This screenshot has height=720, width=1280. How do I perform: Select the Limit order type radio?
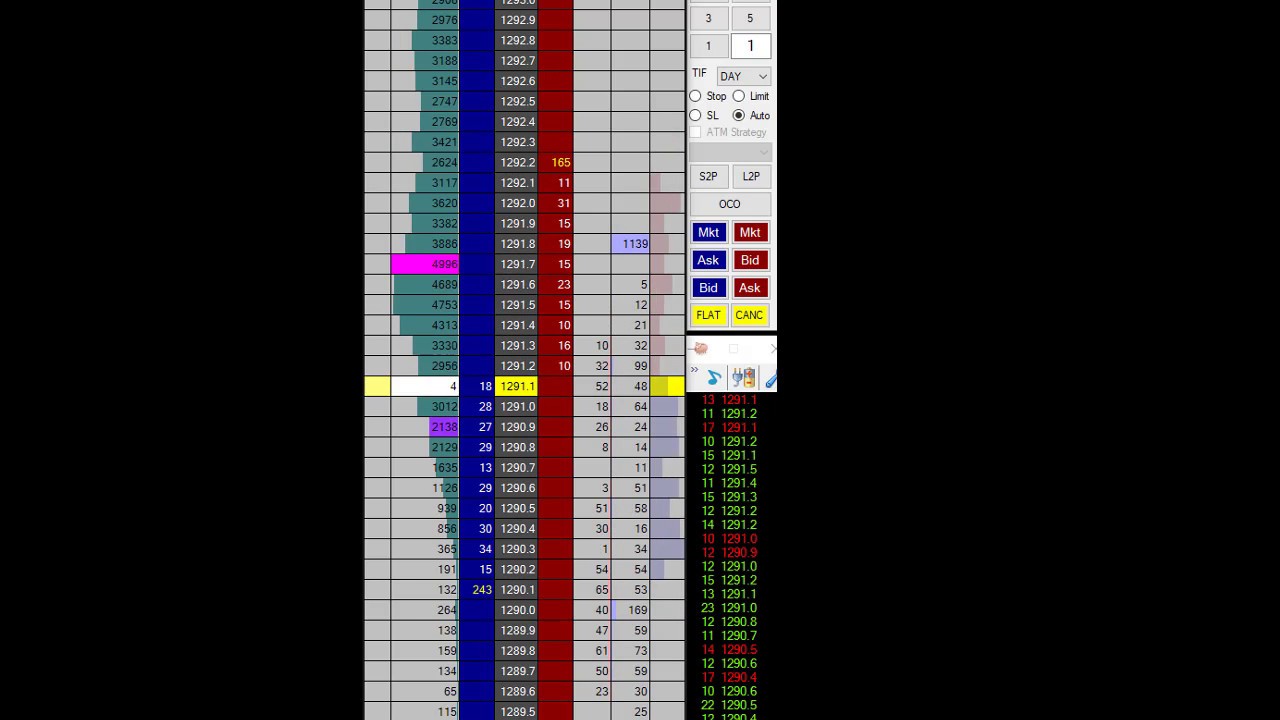[738, 96]
